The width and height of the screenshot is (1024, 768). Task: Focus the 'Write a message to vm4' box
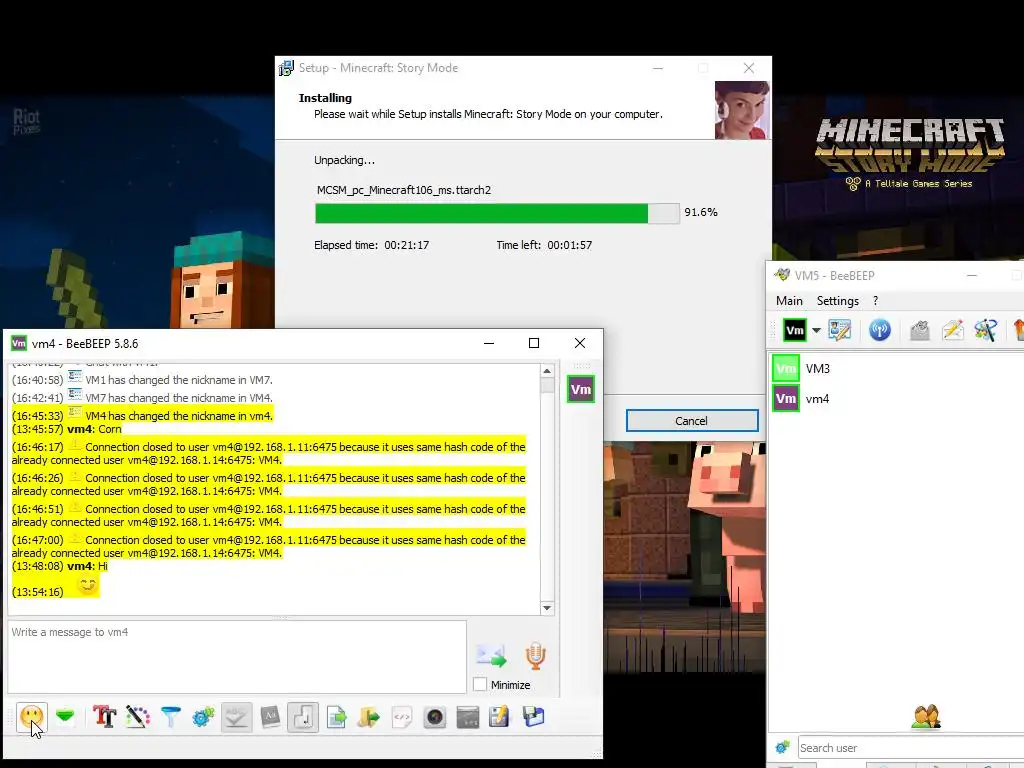point(237,657)
